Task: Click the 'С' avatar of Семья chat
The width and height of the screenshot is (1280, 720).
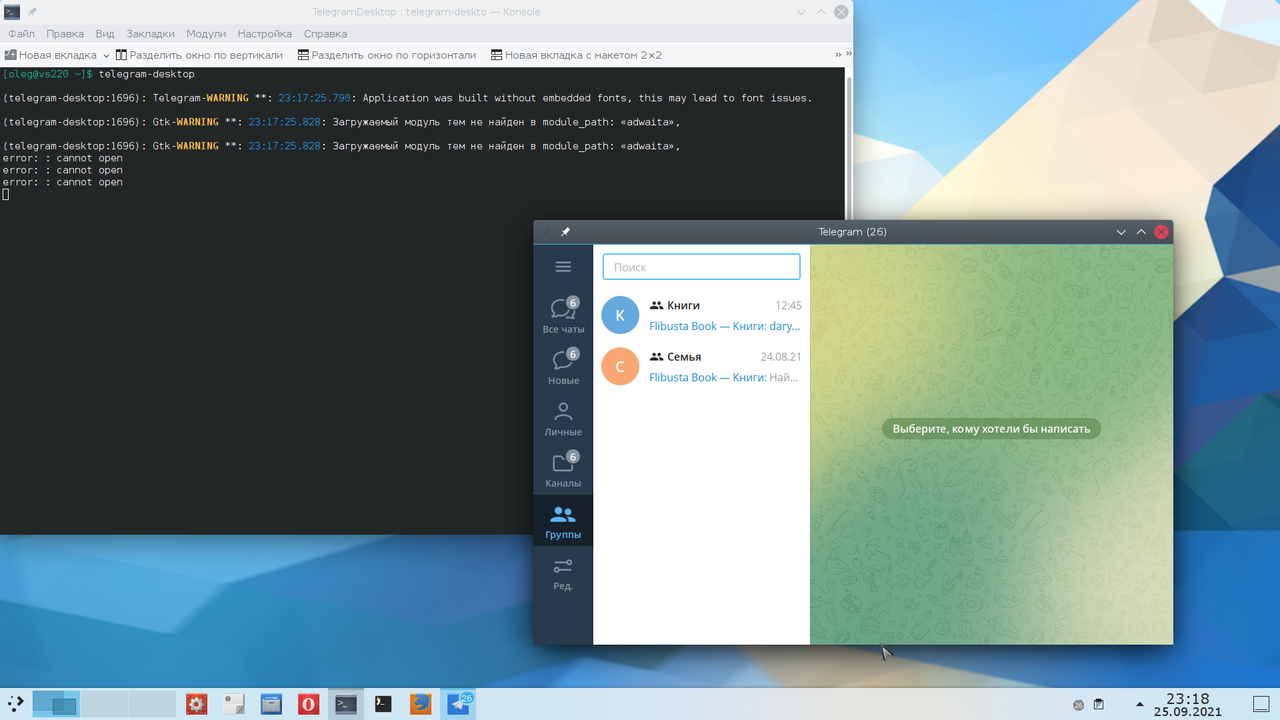Action: pyautogui.click(x=620, y=366)
